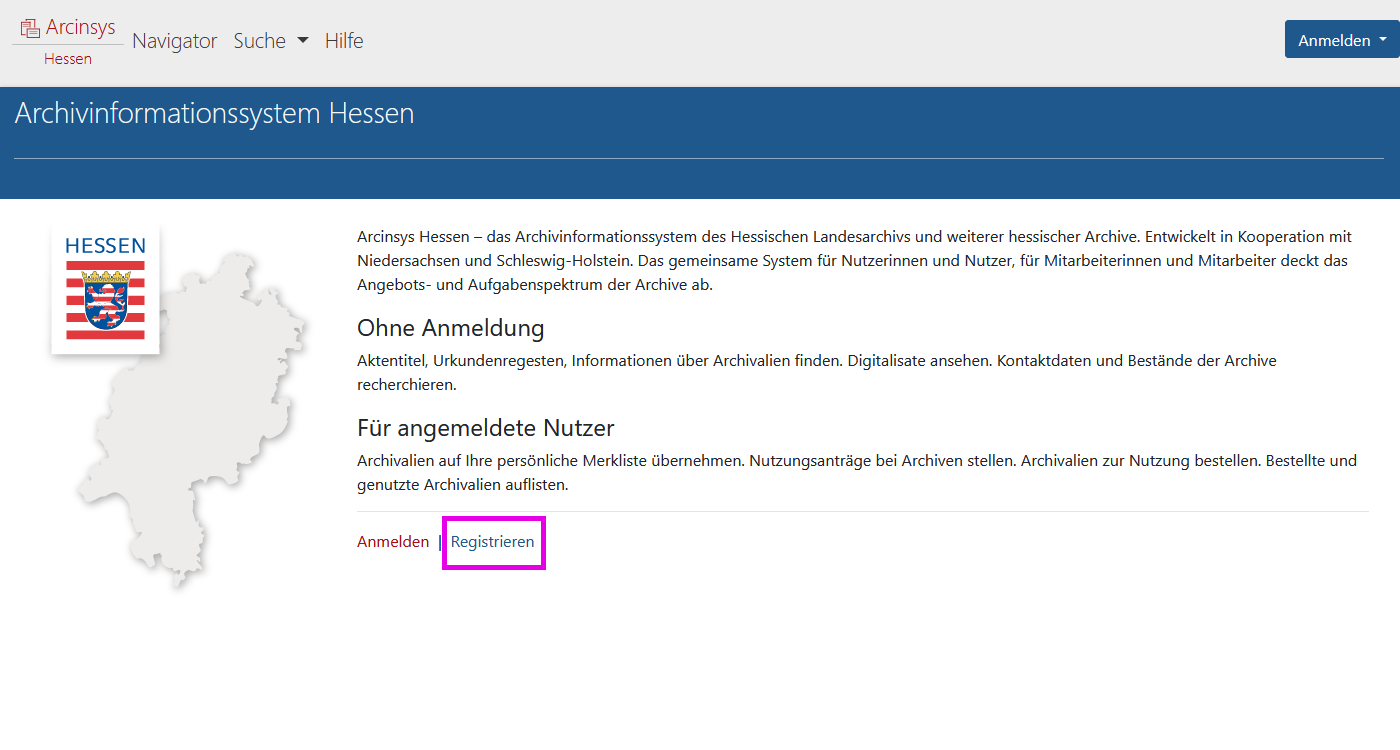Click the Archivinformationssystem Hessen title
1400x750 pixels.
coord(214,114)
